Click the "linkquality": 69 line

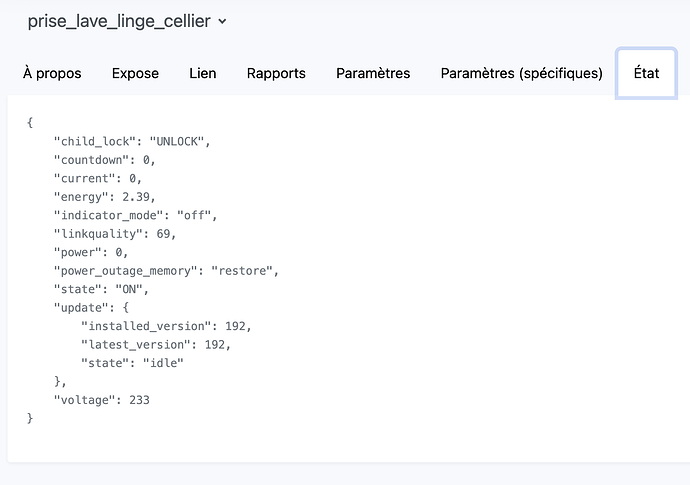pos(114,234)
